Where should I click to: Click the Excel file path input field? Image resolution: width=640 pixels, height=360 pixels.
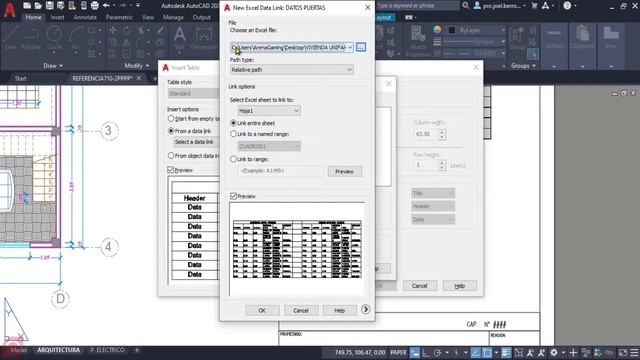[x=288, y=47]
